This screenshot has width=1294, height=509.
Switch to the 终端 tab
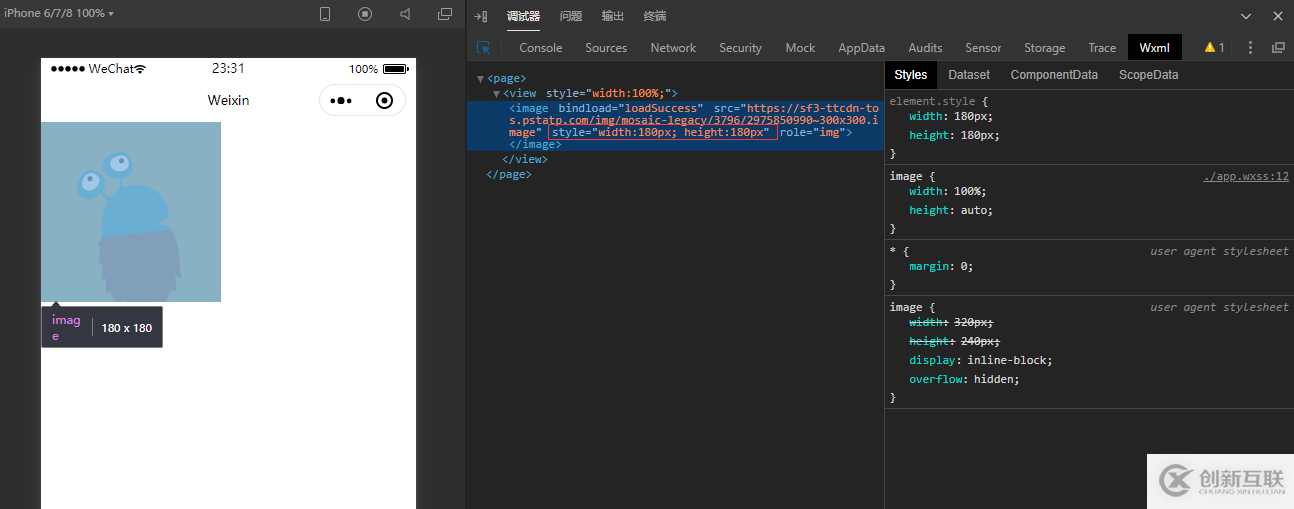[x=655, y=16]
